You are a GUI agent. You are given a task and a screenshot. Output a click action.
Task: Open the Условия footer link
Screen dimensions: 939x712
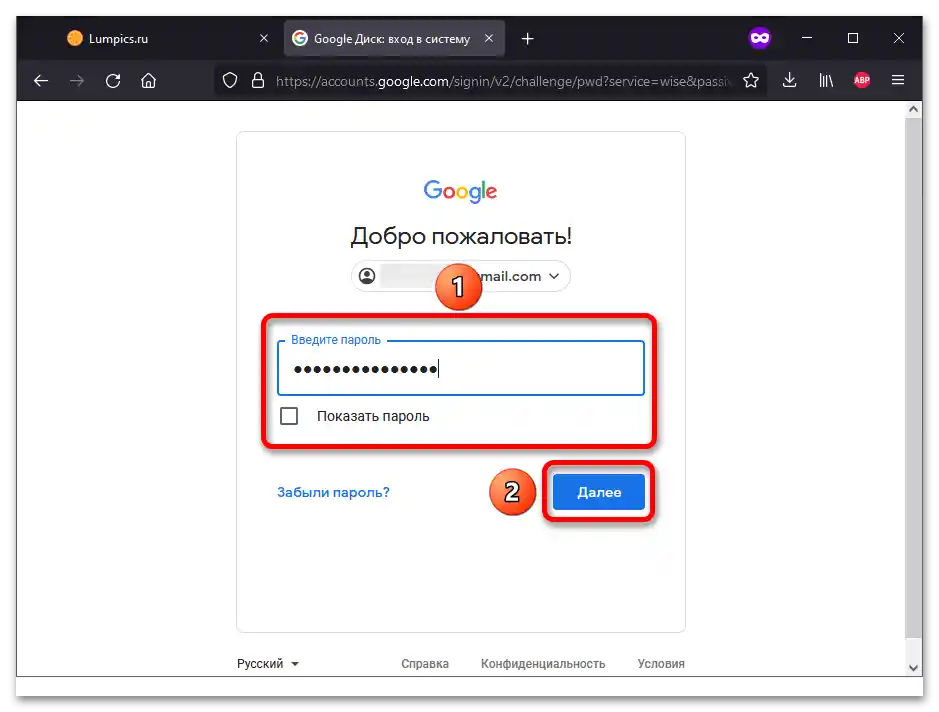coord(661,663)
